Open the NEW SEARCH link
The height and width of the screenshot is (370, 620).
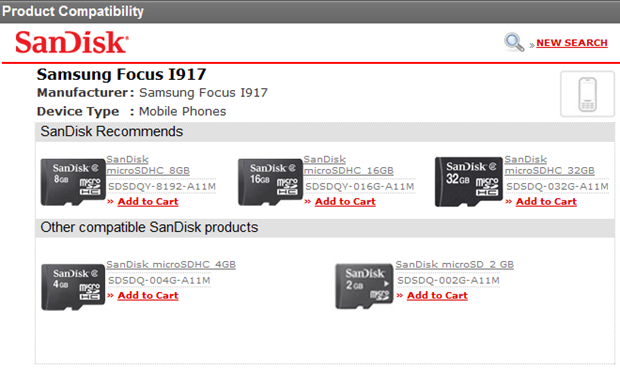point(572,43)
